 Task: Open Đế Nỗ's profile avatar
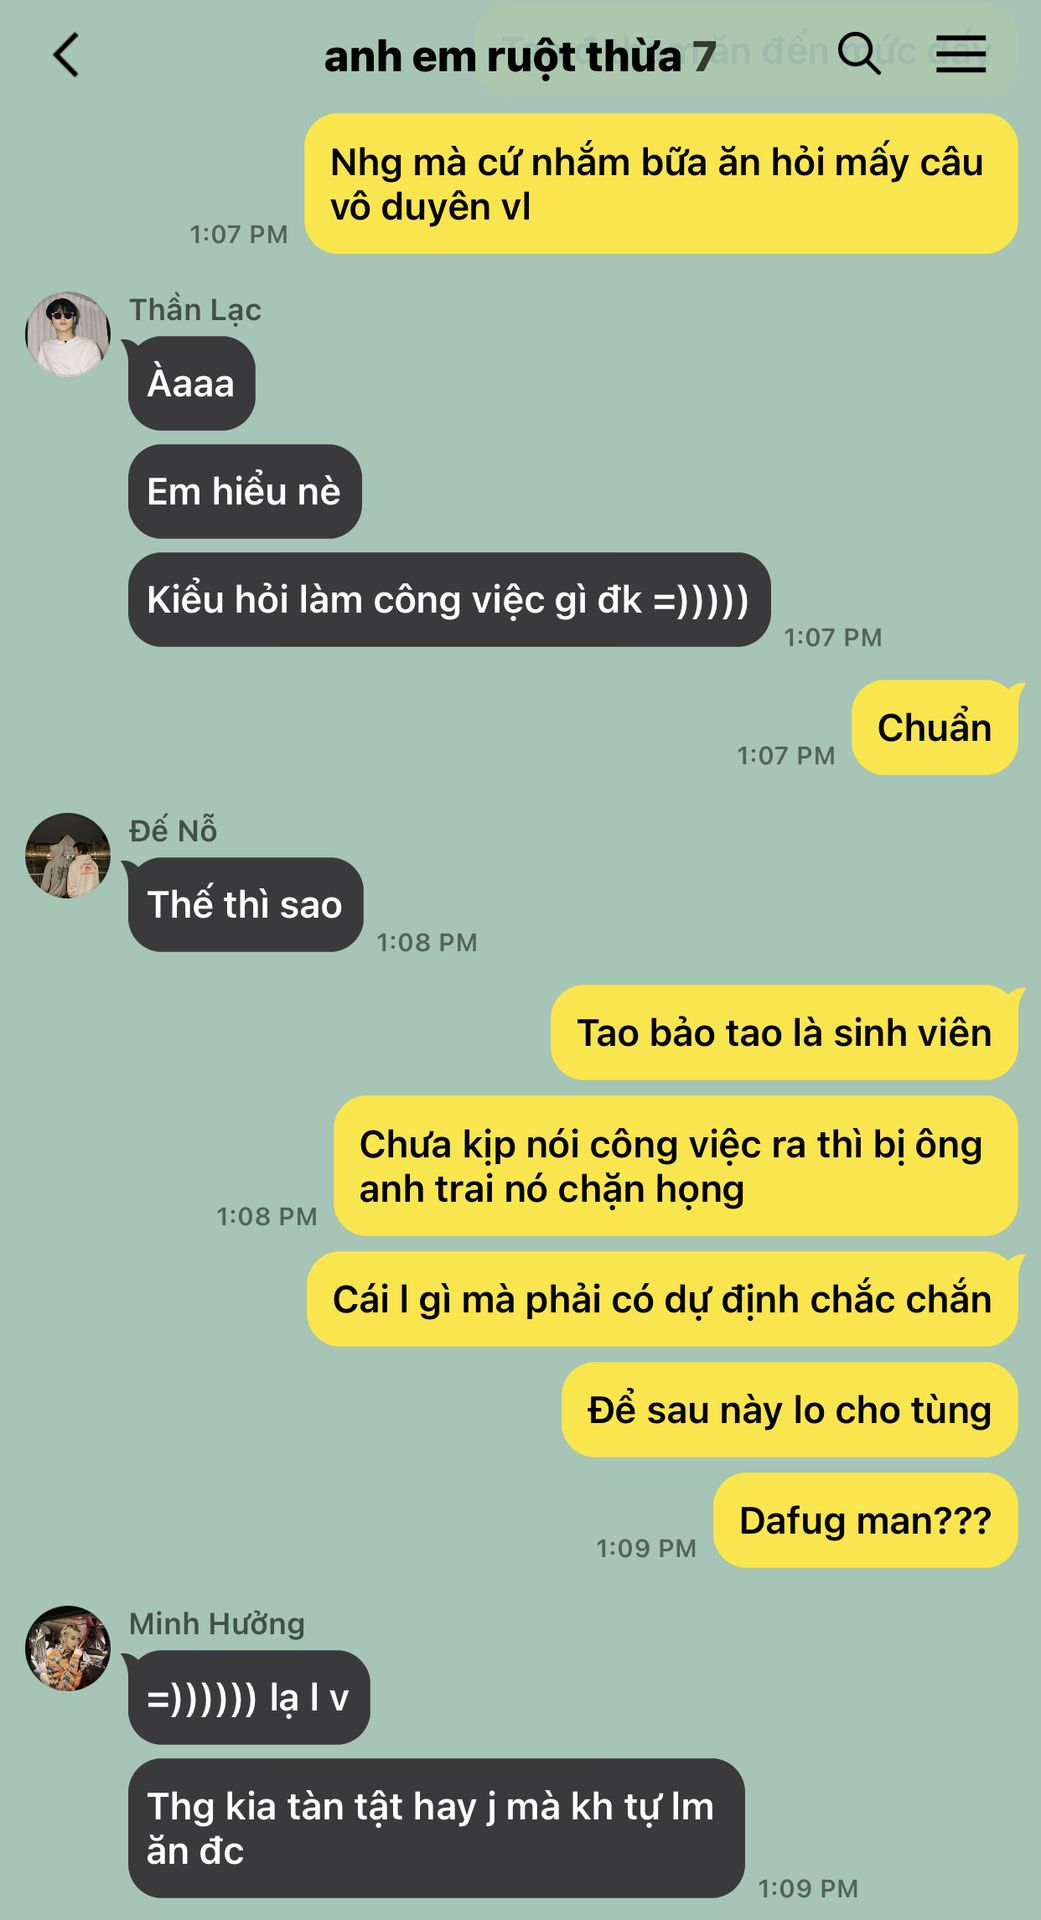[x=68, y=855]
